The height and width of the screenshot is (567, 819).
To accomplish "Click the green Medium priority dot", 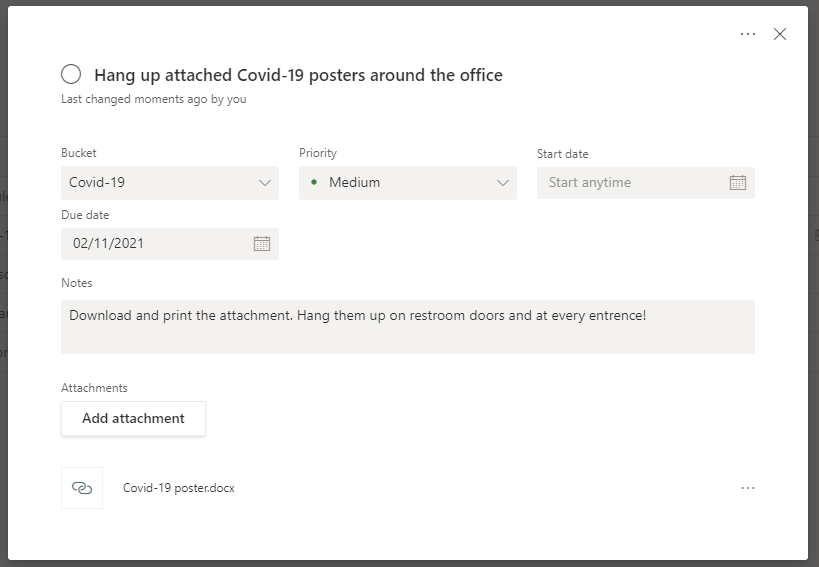I will coord(314,183).
